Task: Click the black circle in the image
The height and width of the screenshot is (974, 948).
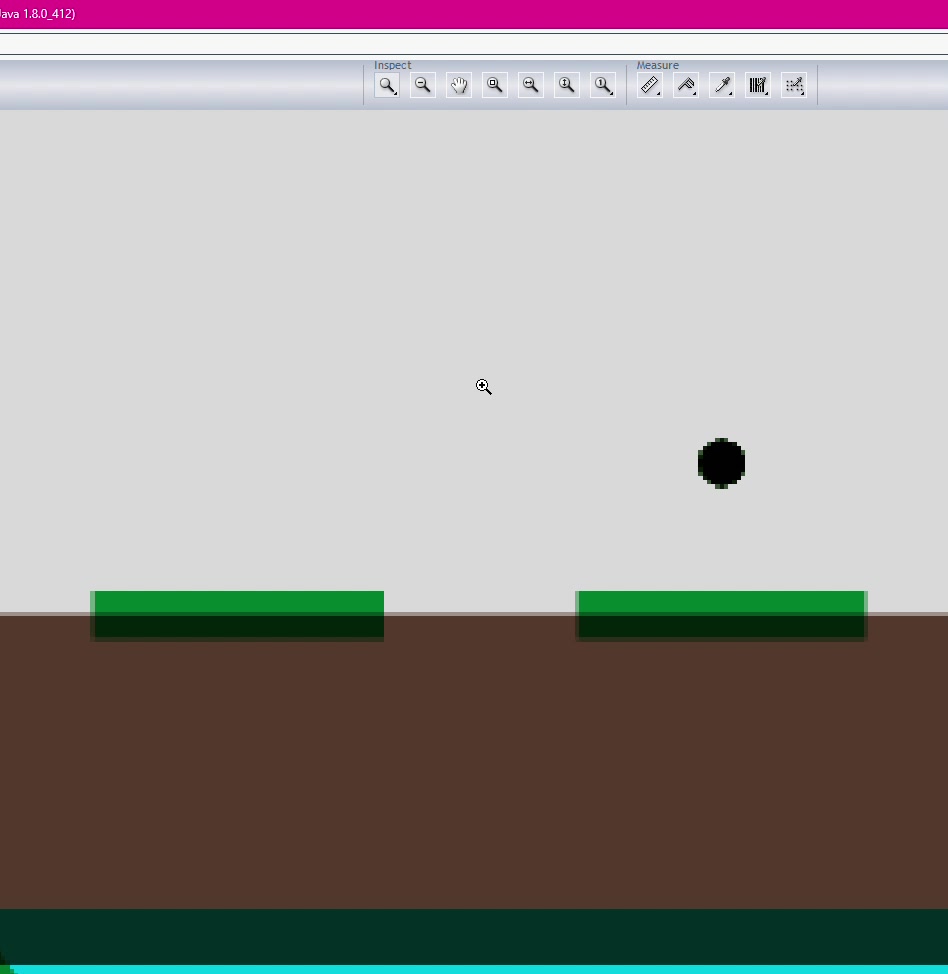Action: (x=721, y=463)
